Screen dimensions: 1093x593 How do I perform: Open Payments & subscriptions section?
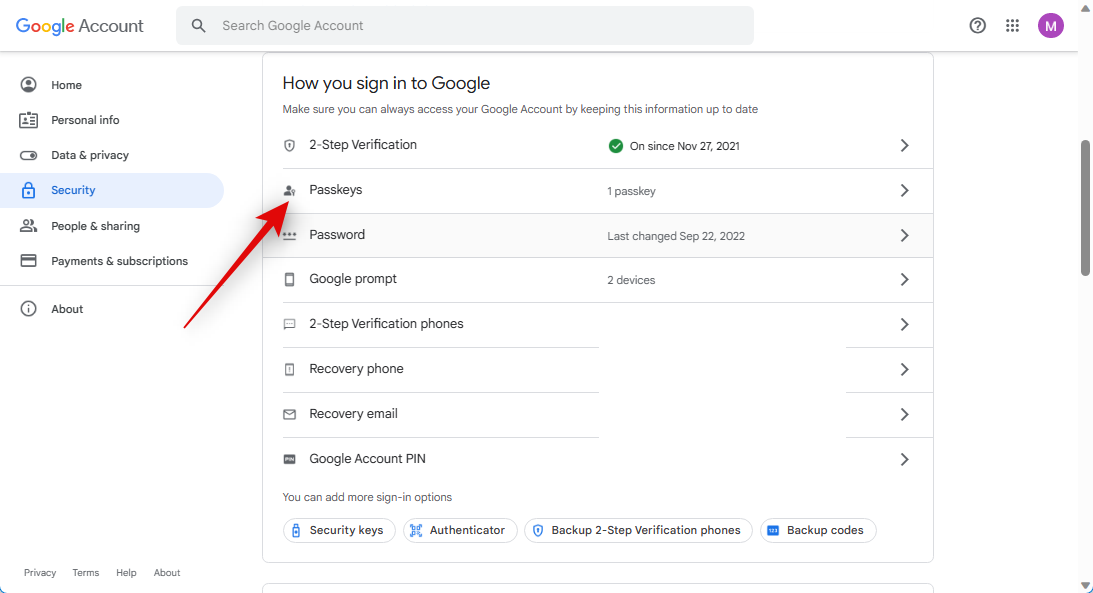click(112, 261)
